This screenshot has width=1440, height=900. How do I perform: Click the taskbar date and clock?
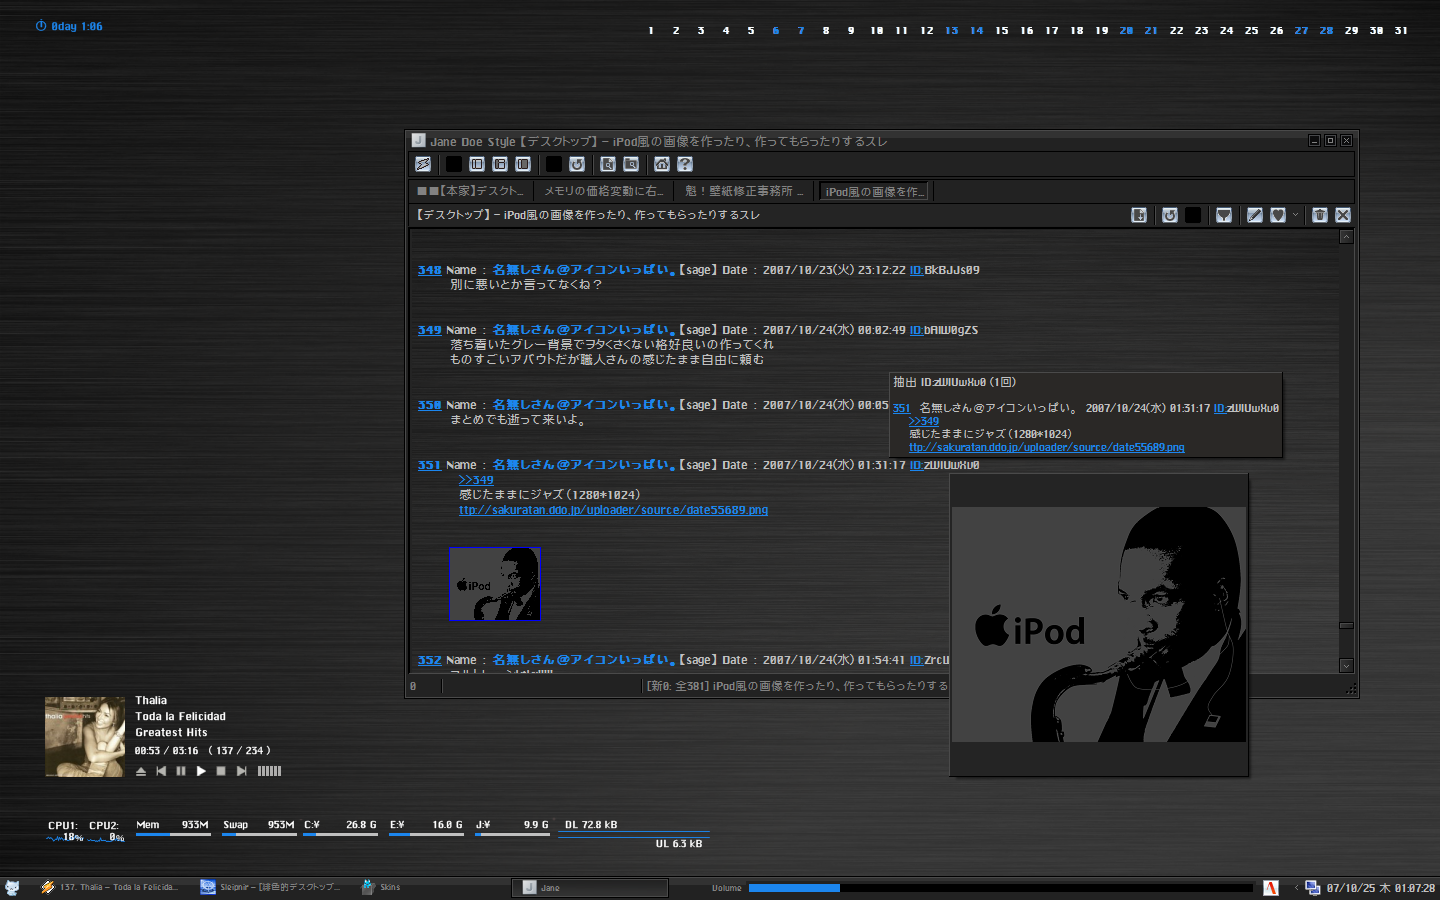(1381, 888)
